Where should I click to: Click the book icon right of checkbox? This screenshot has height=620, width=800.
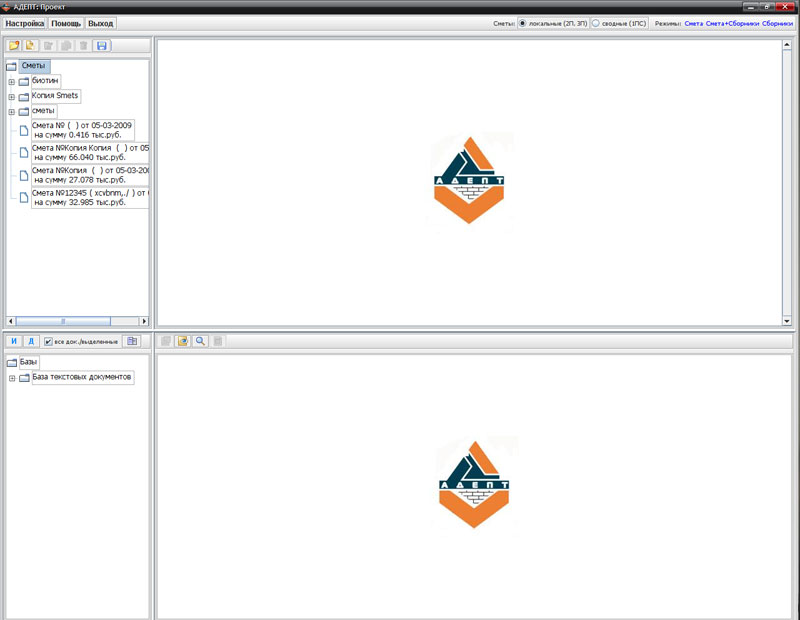point(132,341)
